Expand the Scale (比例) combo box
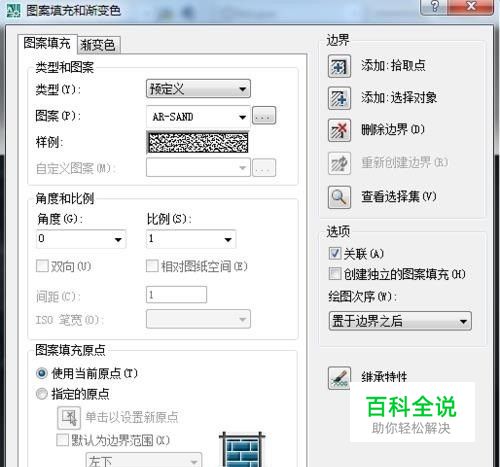 [191, 239]
